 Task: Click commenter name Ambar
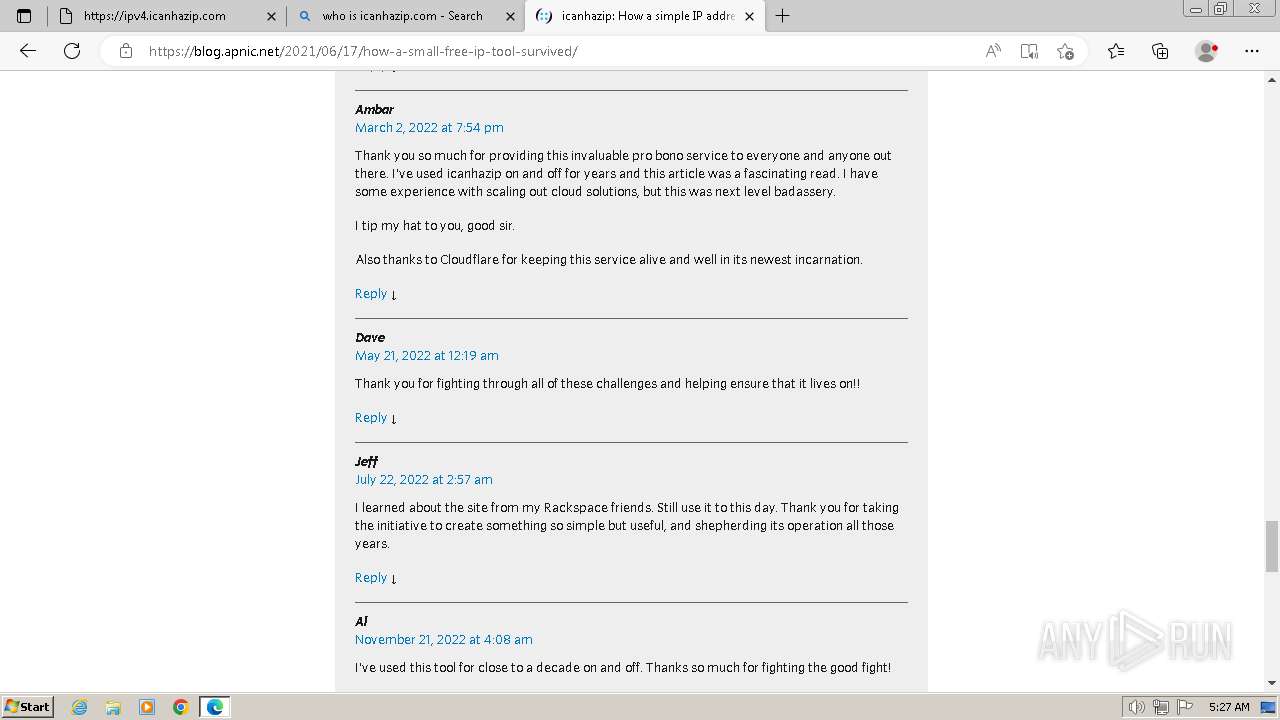[x=374, y=110]
